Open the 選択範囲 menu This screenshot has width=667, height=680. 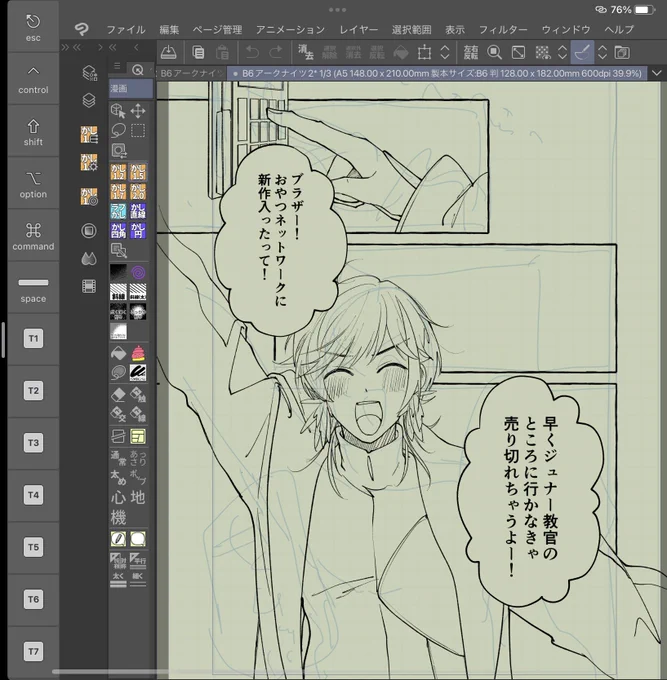coord(412,29)
